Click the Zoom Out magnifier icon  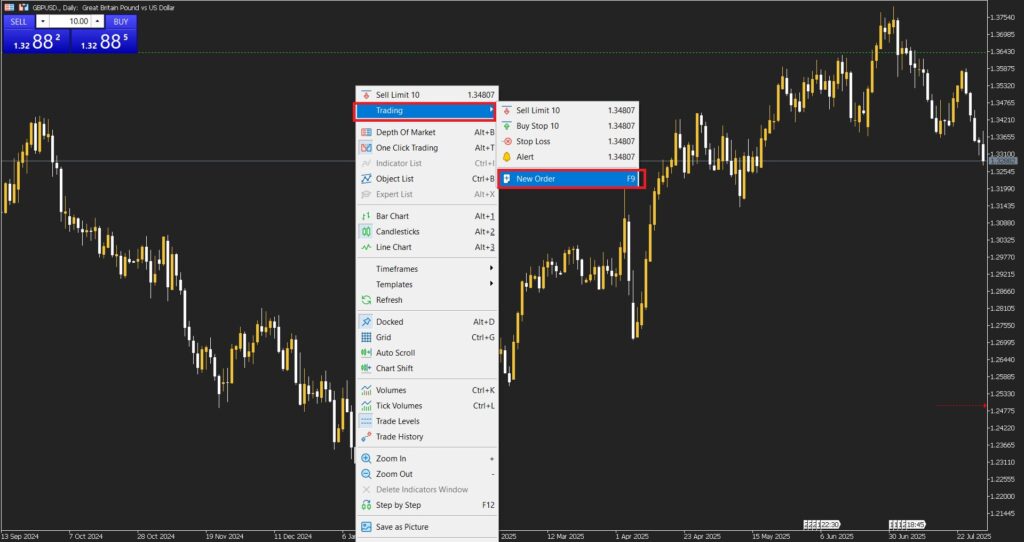(x=366, y=475)
